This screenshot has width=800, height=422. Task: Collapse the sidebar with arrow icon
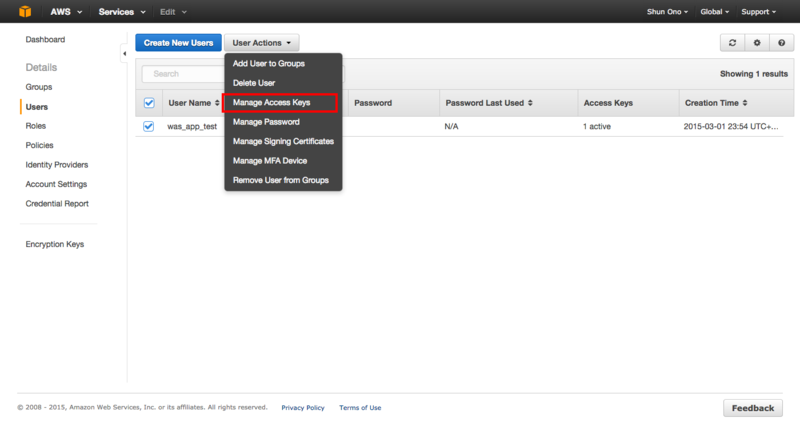click(124, 54)
